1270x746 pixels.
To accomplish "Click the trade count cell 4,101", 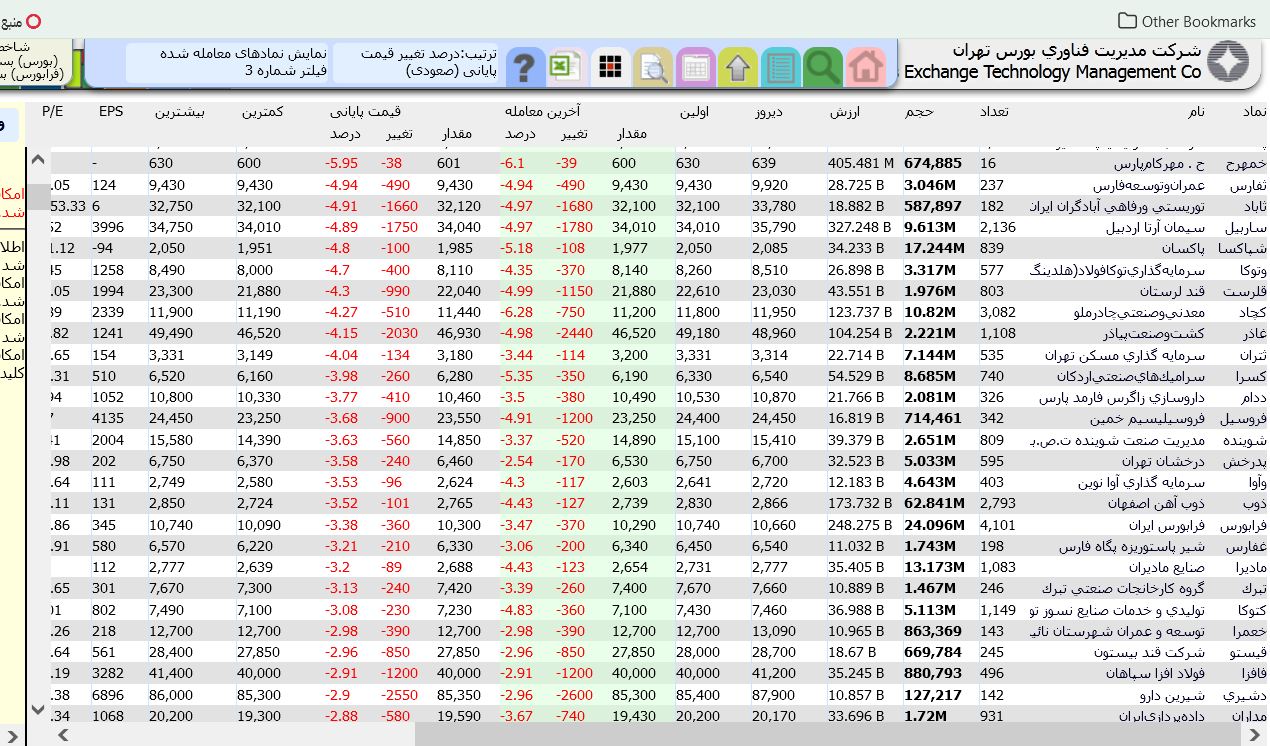I will [998, 525].
